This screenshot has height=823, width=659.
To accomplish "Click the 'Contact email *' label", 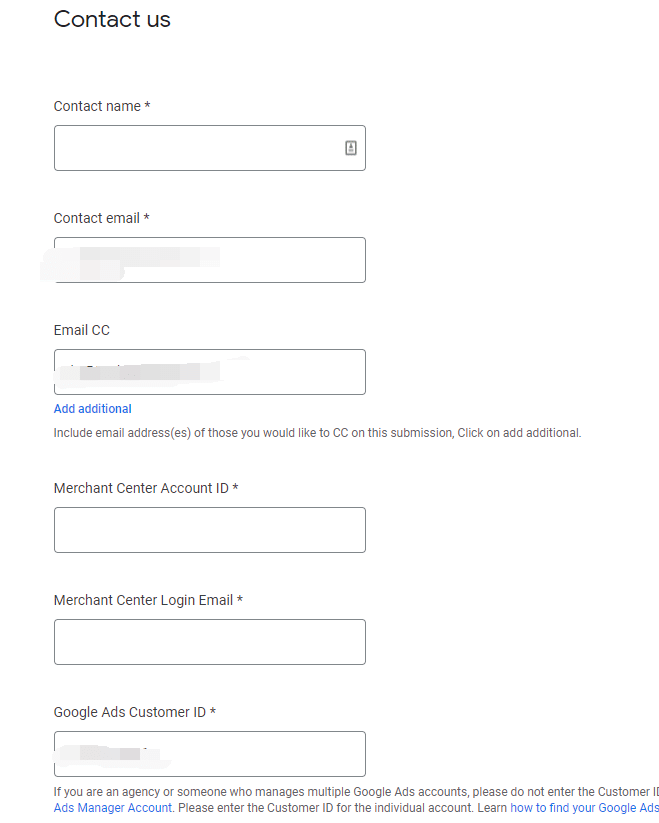I will click(101, 218).
